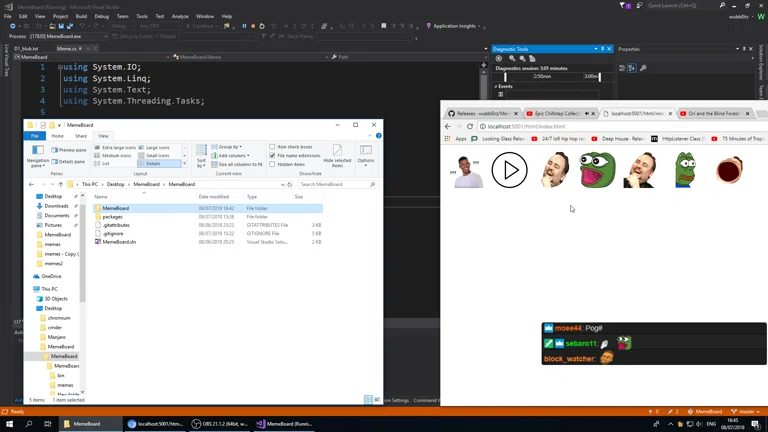Uncheck File name extensions checkbox

pos(272,155)
